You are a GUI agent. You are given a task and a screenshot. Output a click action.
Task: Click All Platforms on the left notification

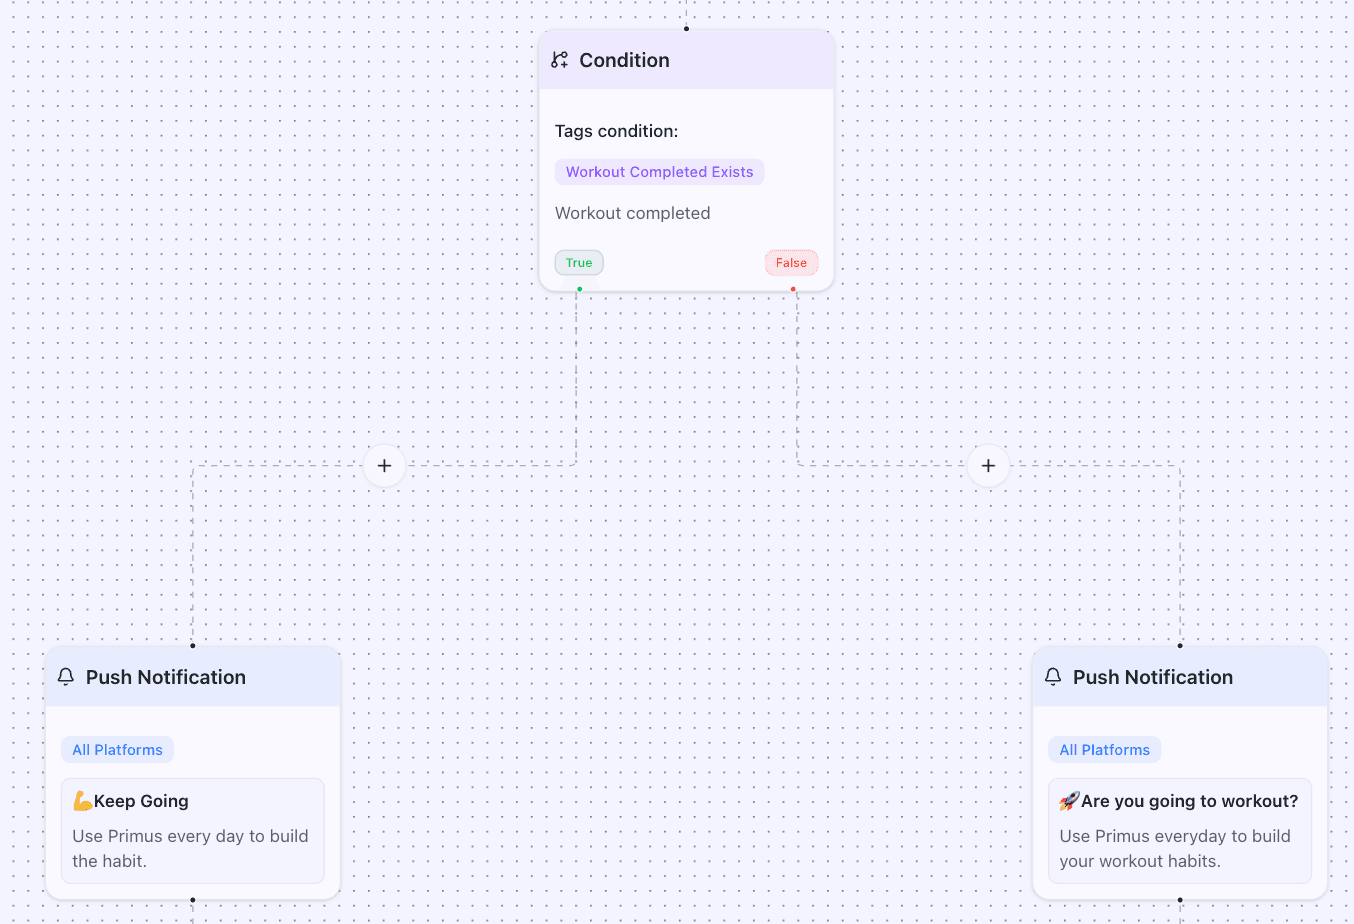point(117,750)
